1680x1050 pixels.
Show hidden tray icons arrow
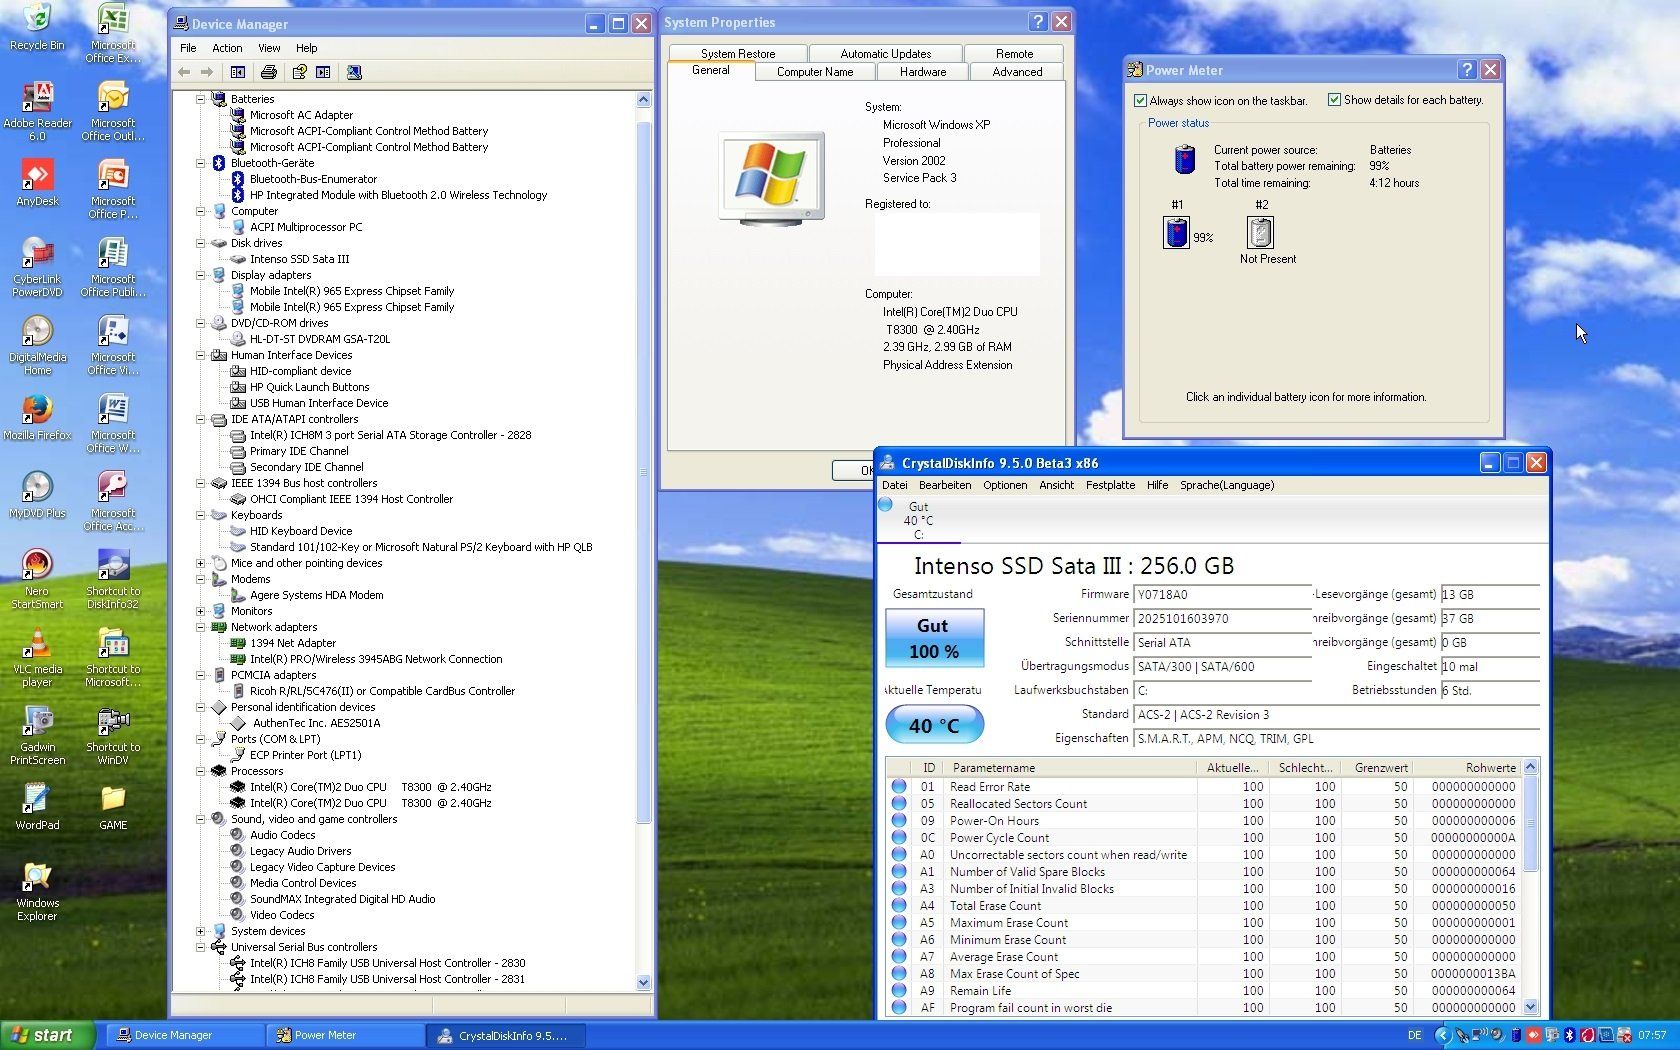[1442, 1035]
